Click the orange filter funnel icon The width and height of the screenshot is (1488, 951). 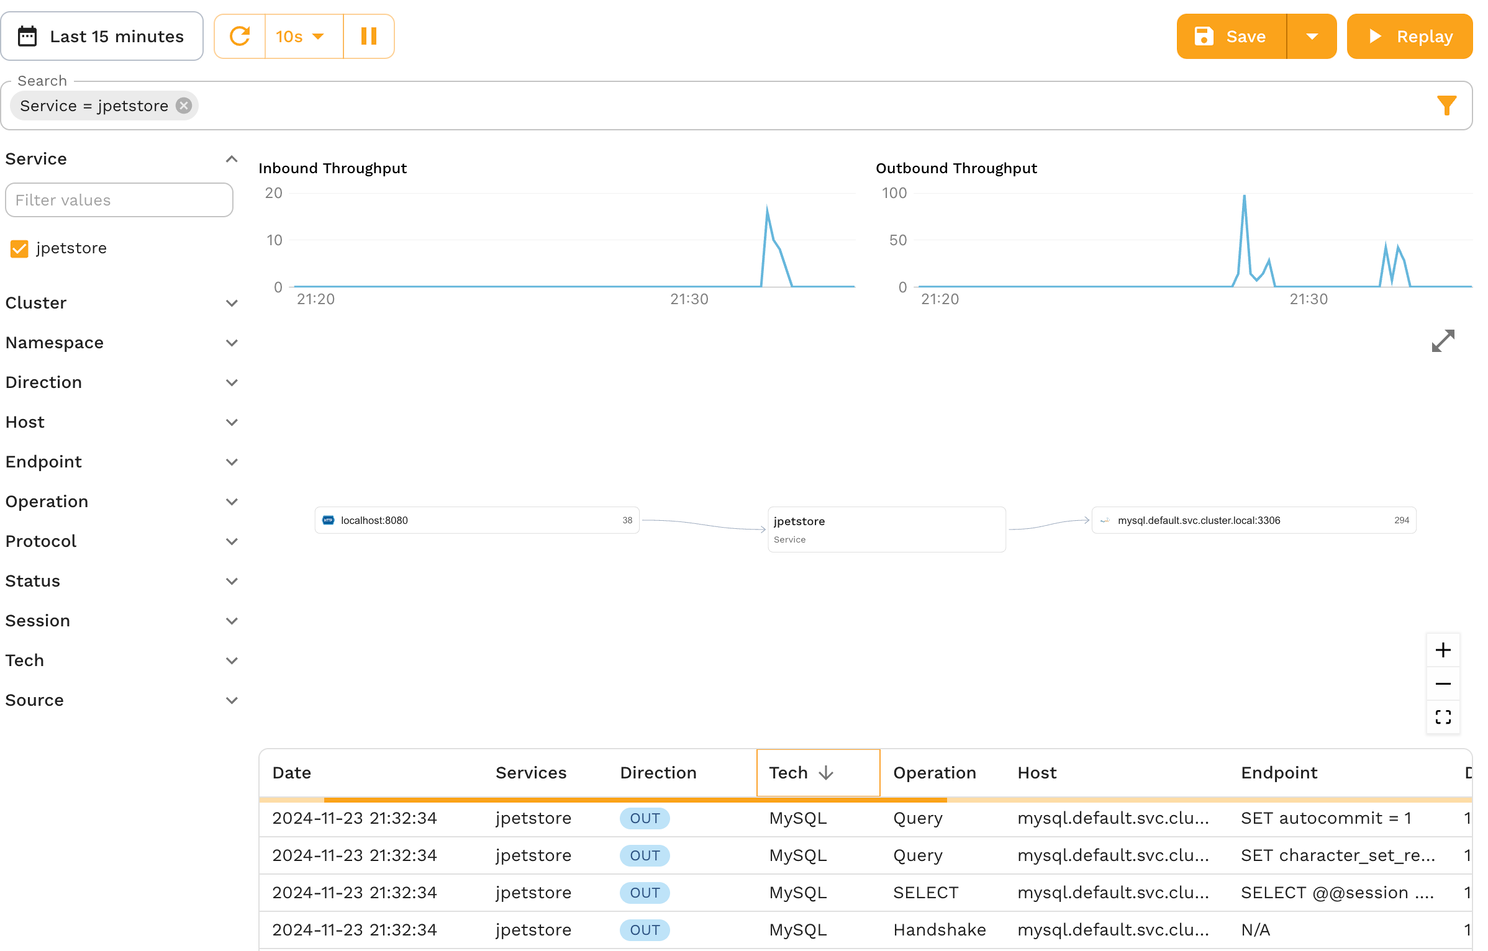pyautogui.click(x=1446, y=106)
